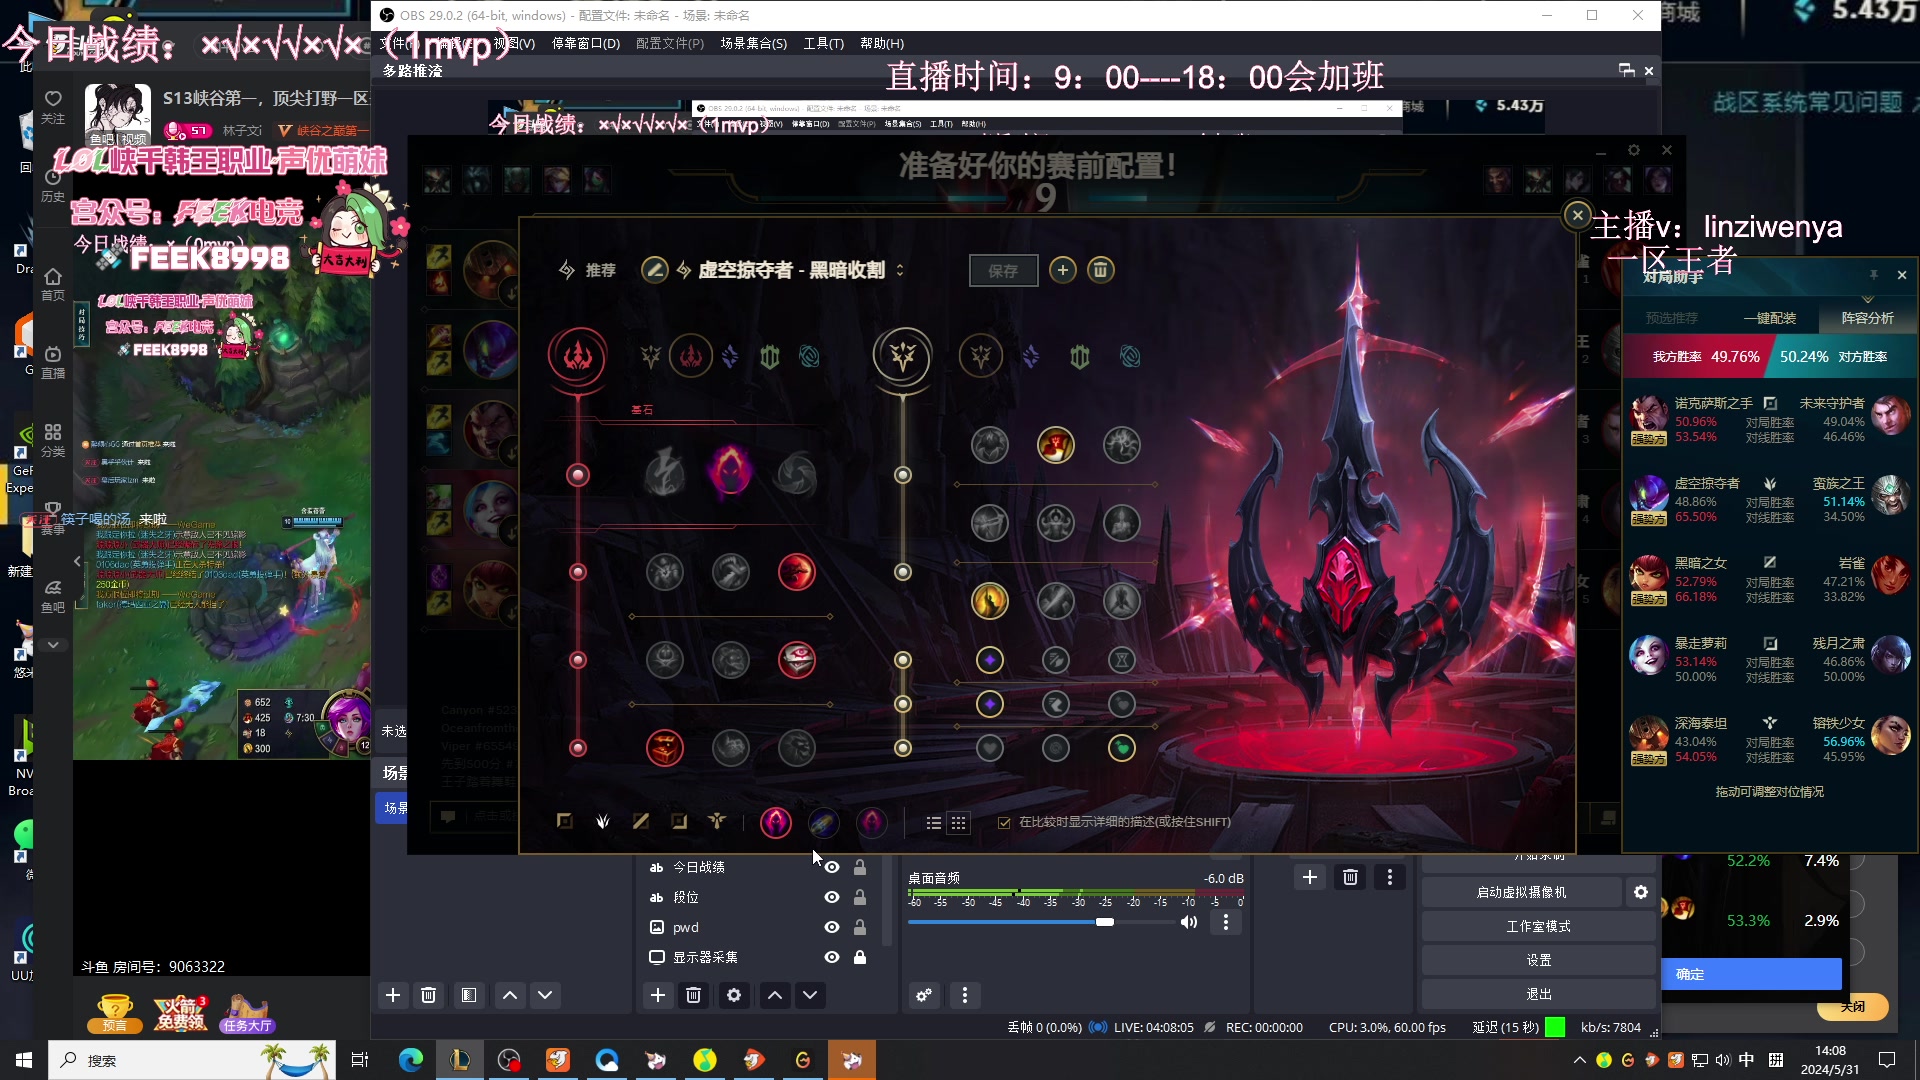1920x1080 pixels.
Task: Open source properties gear icon
Action: [x=734, y=995]
